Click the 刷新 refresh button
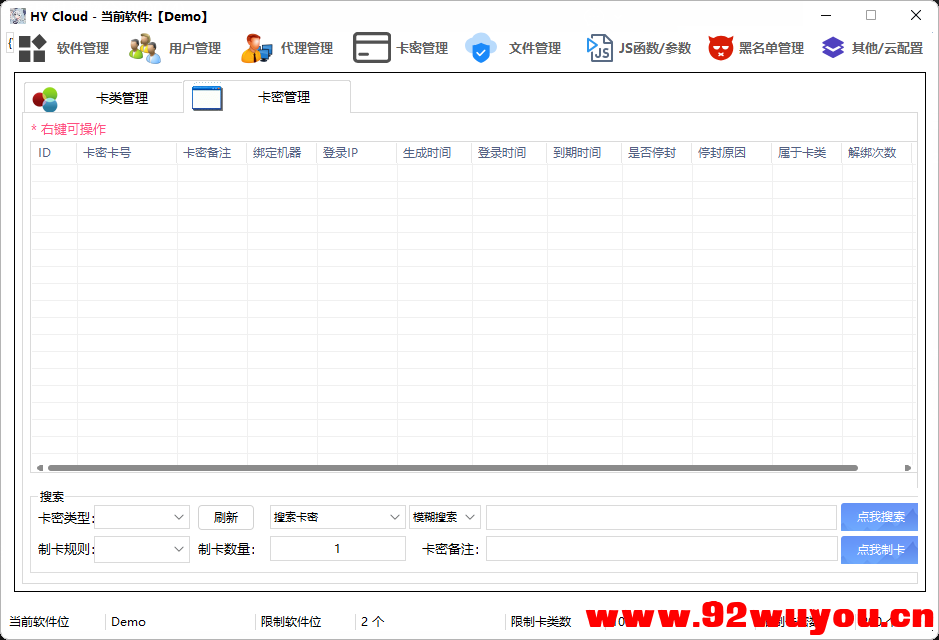939x640 pixels. click(225, 517)
